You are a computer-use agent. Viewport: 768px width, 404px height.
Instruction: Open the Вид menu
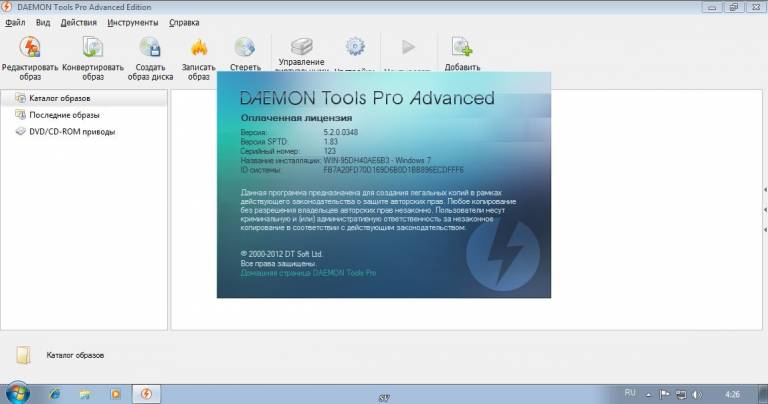click(x=43, y=23)
